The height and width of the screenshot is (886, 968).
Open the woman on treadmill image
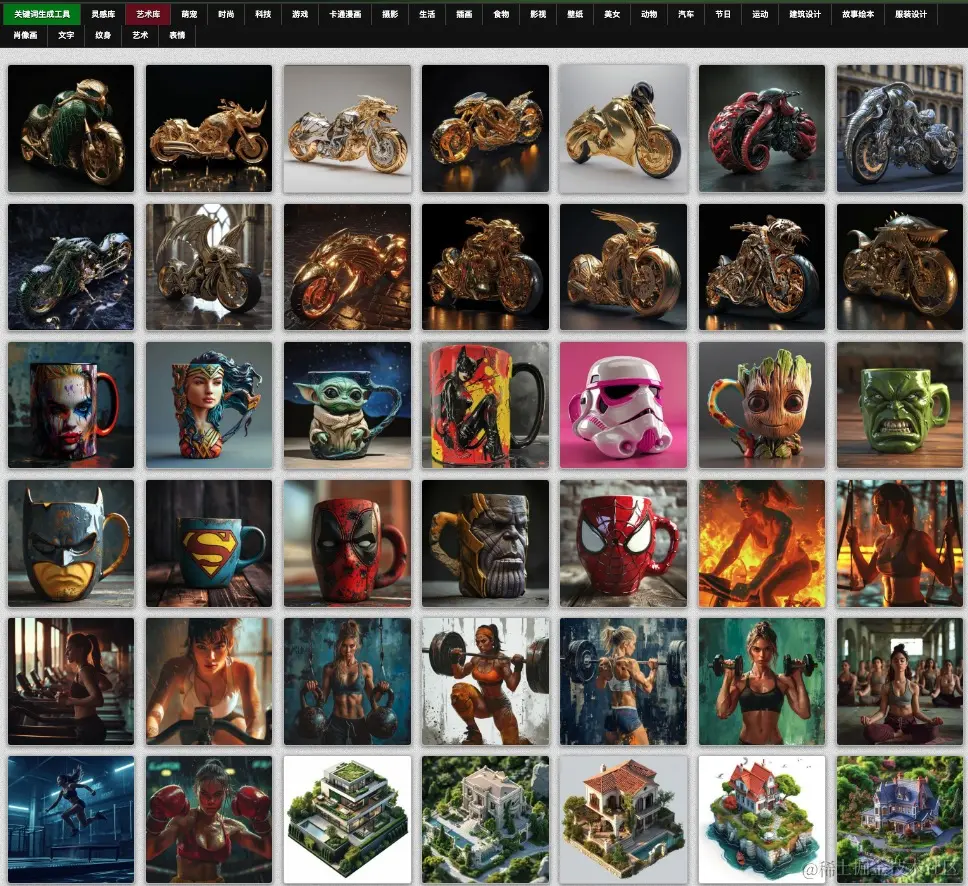71,682
